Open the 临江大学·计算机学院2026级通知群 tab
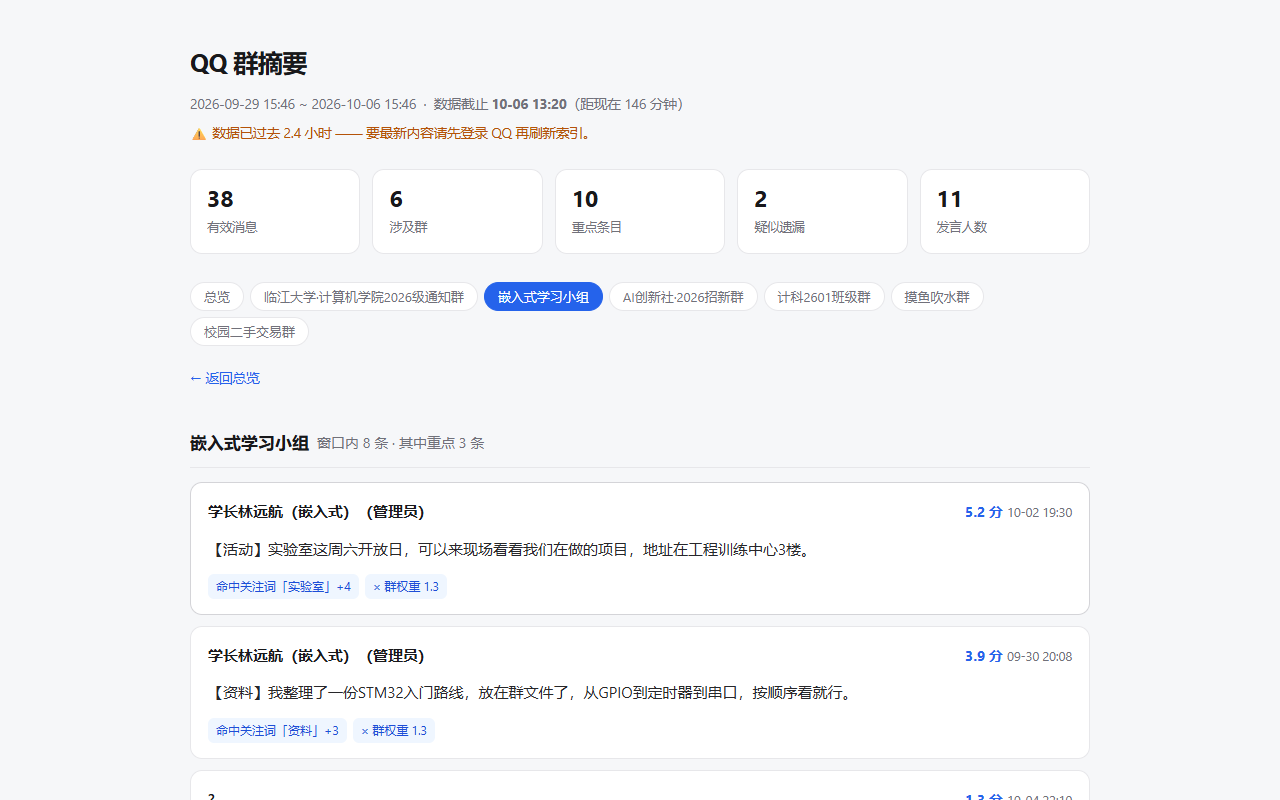 click(x=364, y=297)
